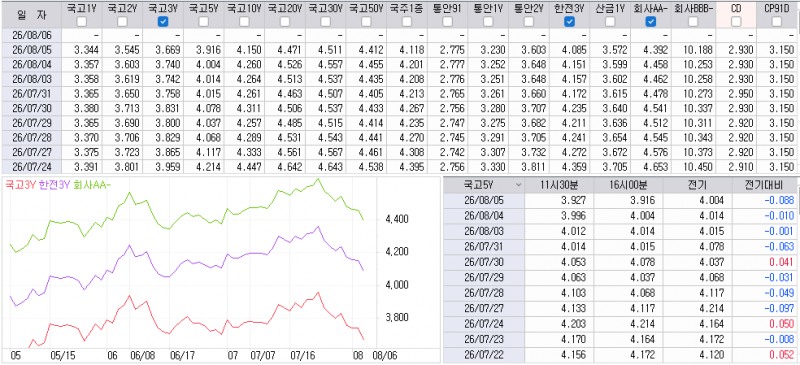Select the 국주1종 checkbox

407,21
